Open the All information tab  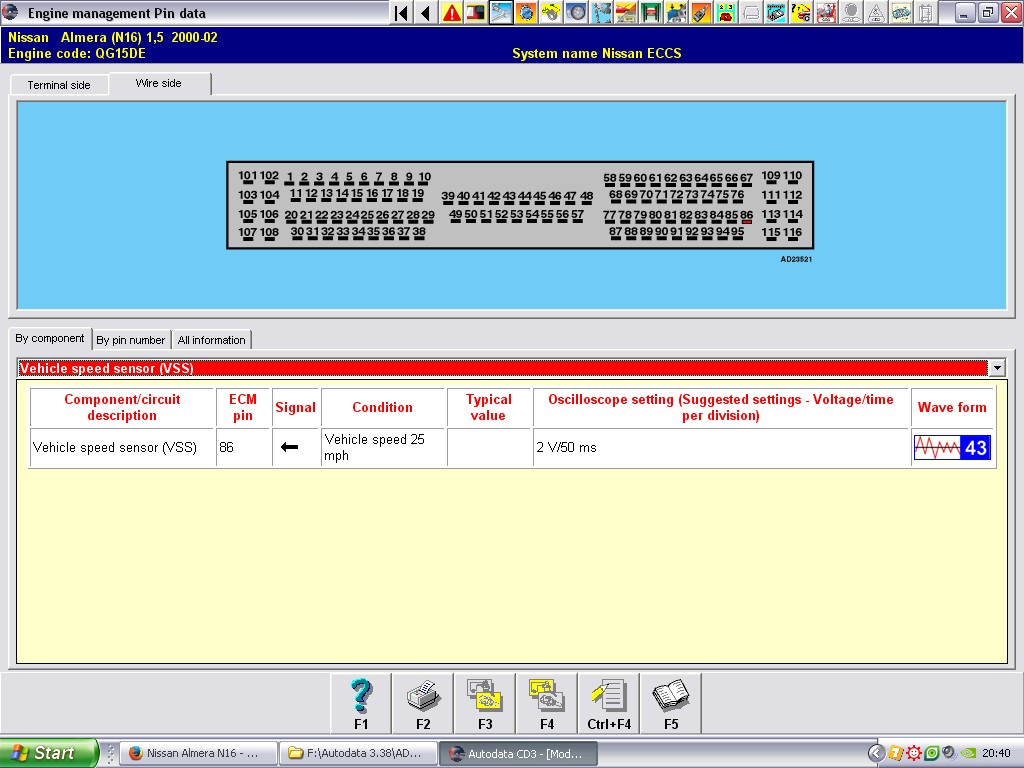[212, 340]
